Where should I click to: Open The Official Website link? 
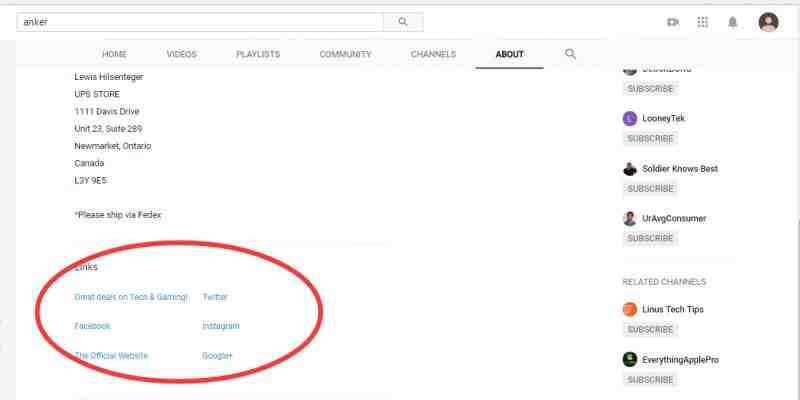pyautogui.click(x=111, y=356)
